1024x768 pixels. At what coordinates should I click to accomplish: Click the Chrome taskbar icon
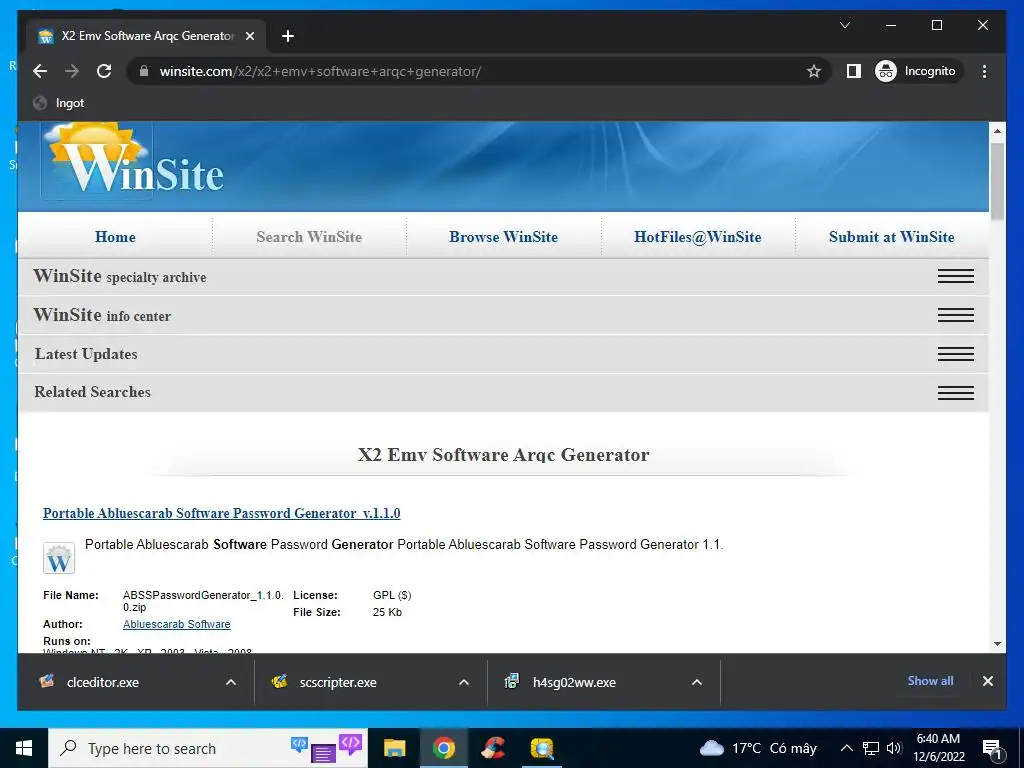coord(443,748)
